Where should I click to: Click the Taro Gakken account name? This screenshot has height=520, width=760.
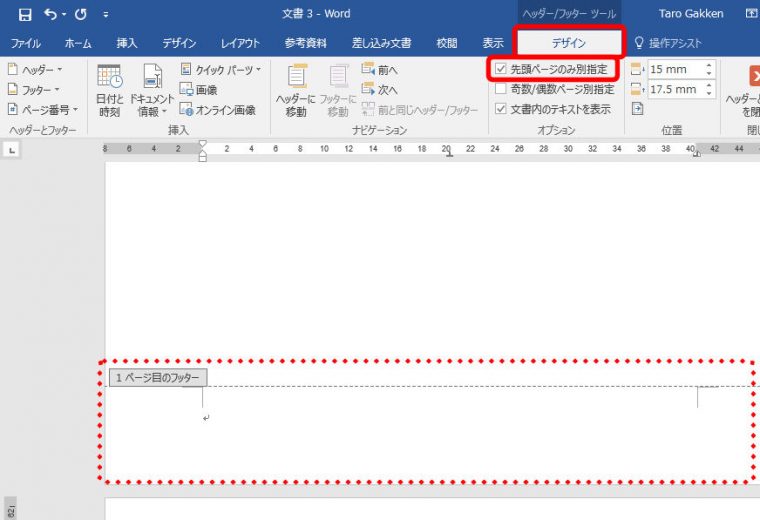(691, 14)
